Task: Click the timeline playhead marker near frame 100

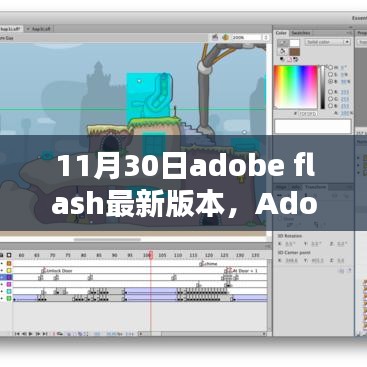Action: point(151,255)
